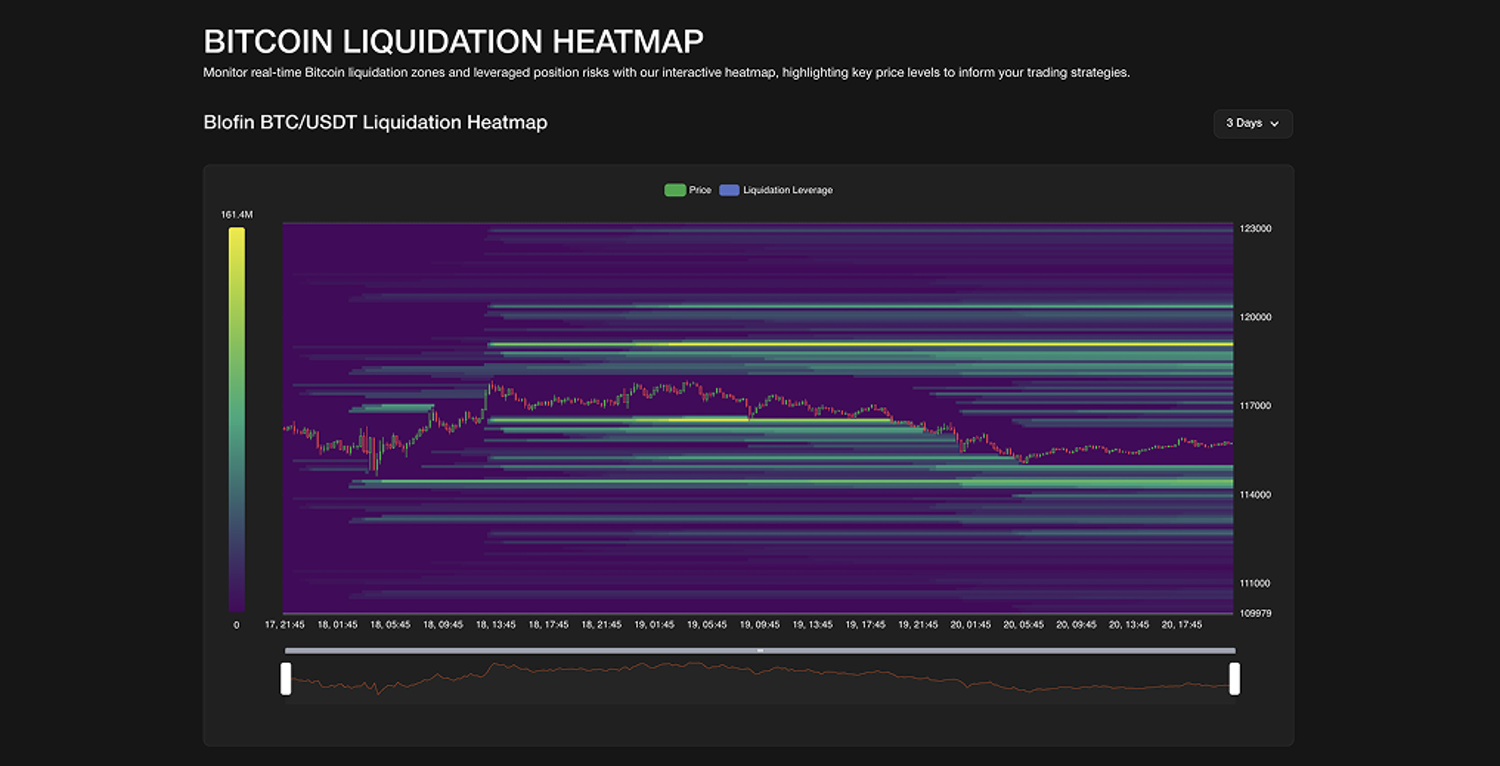Image resolution: width=1500 pixels, height=766 pixels.
Task: Click the right range slider handle
Action: click(1235, 678)
